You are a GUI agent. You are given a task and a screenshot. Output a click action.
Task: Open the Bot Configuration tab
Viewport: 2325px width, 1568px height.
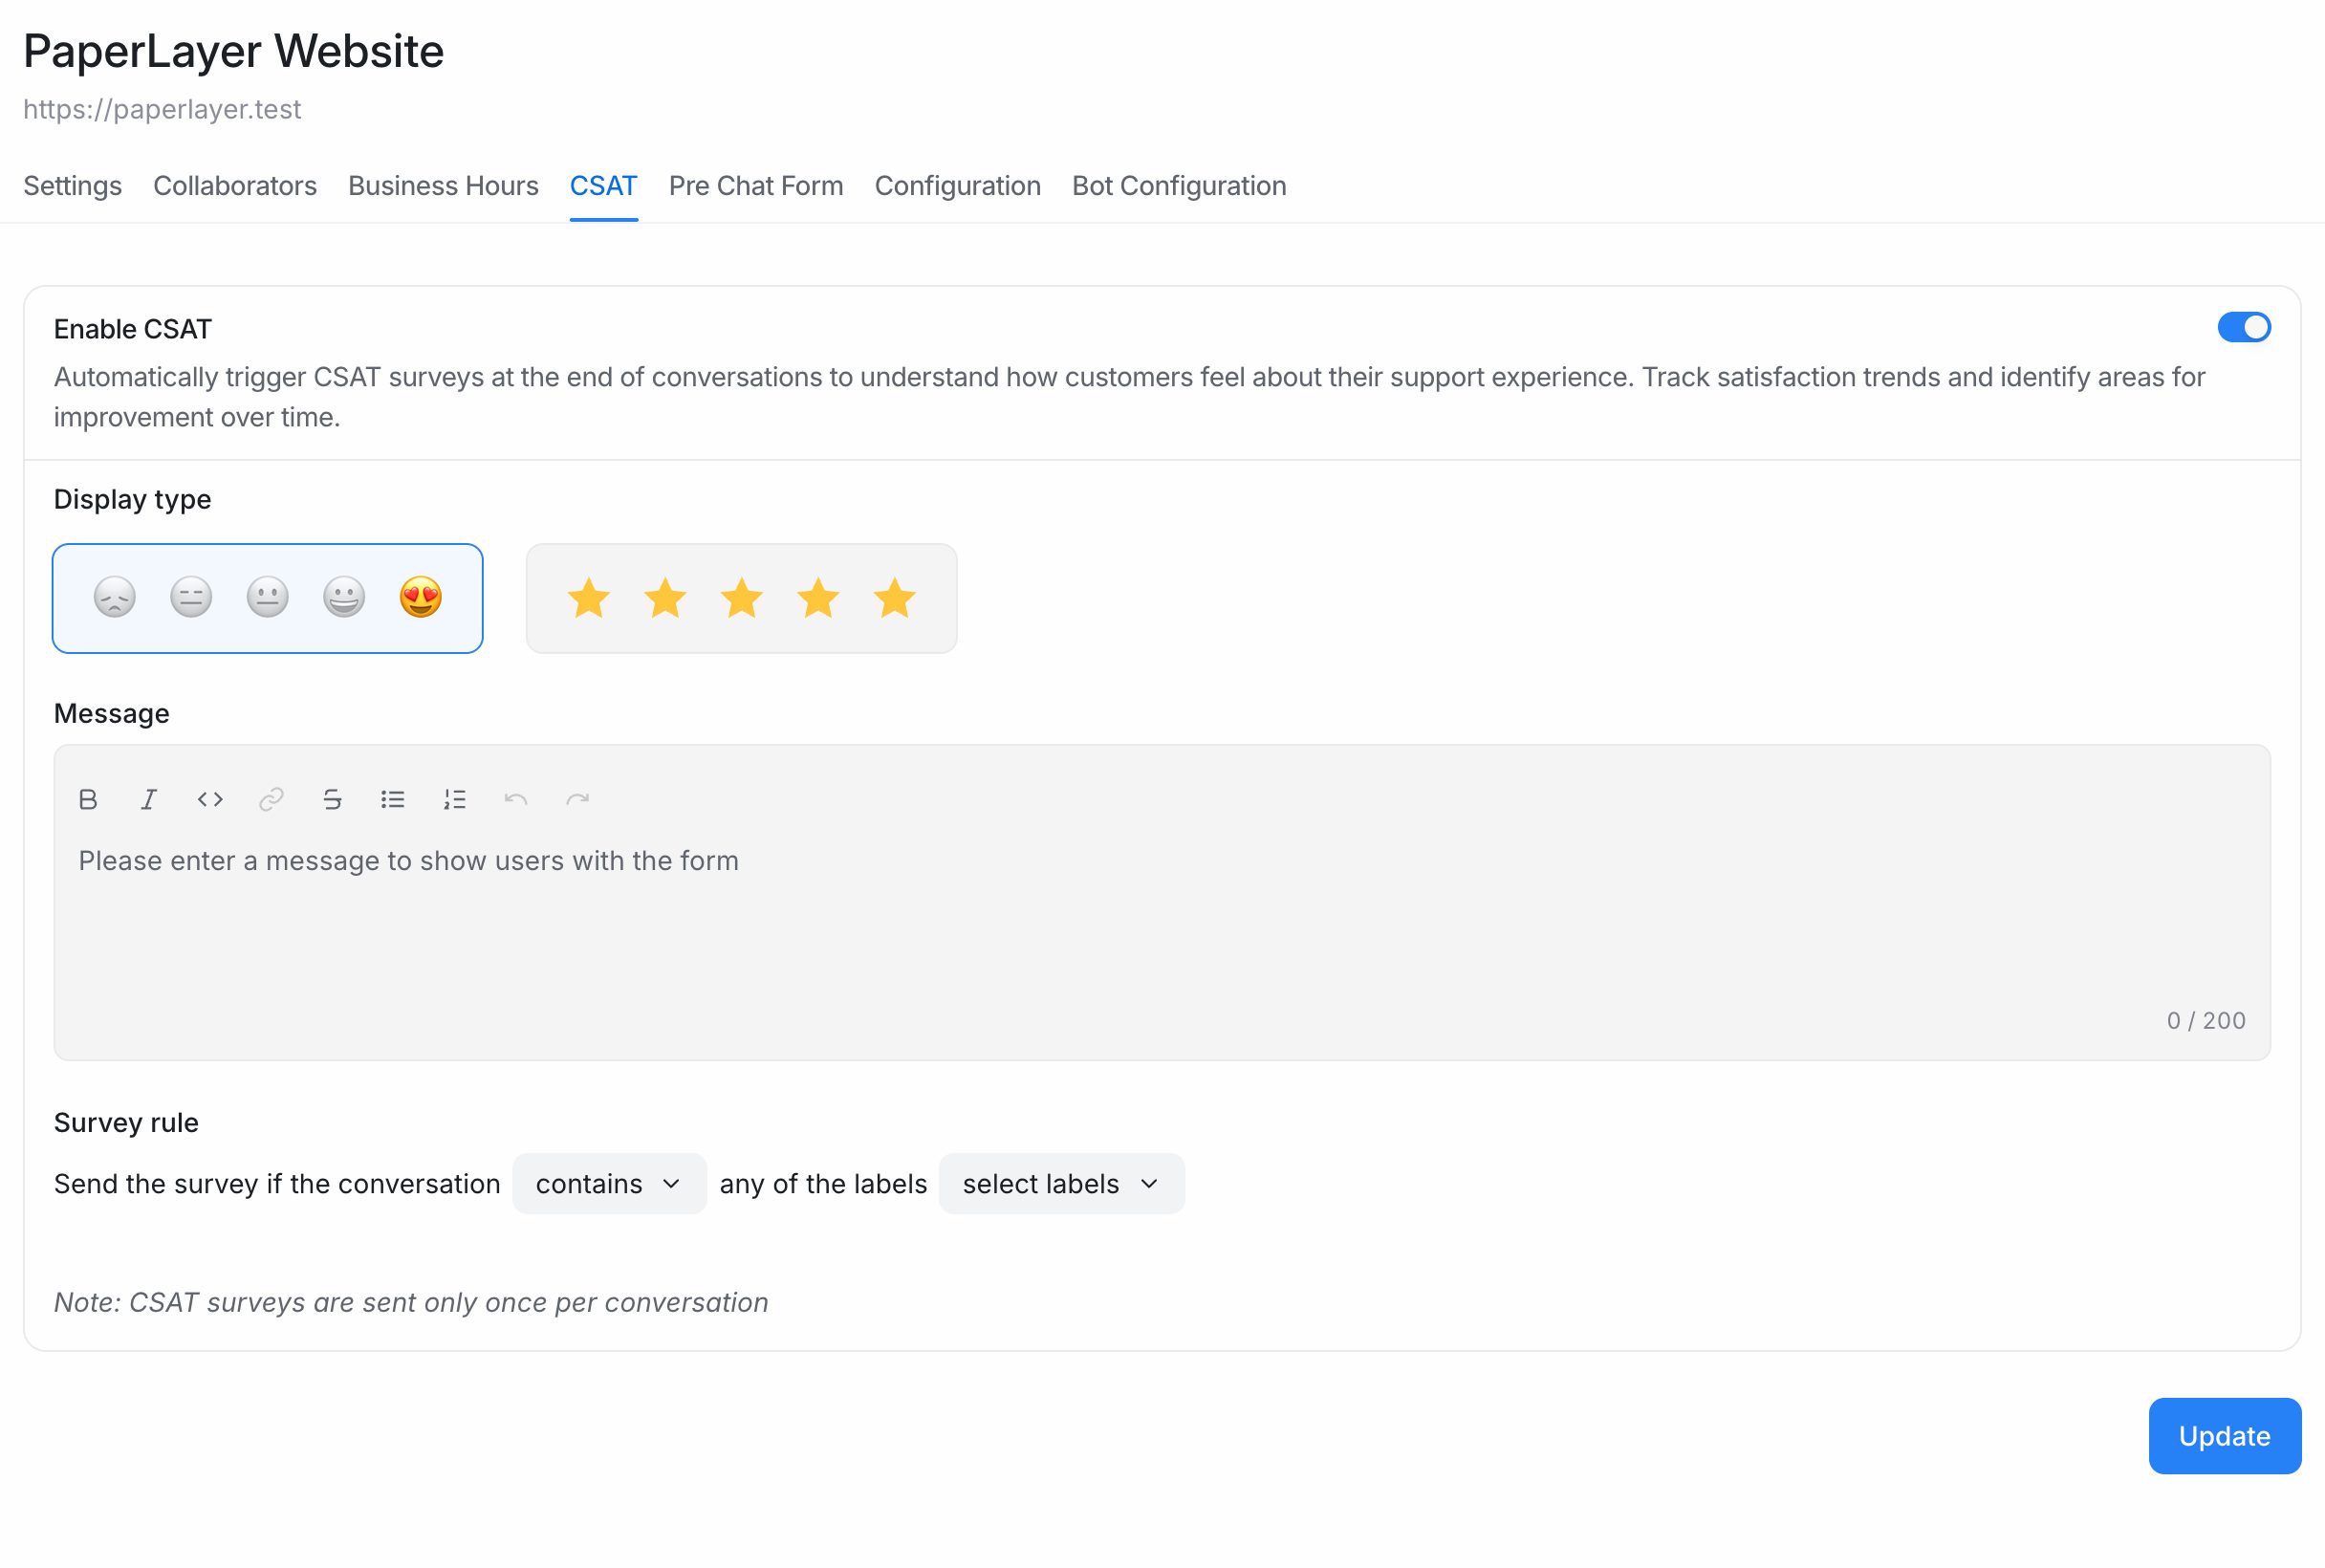[1179, 186]
